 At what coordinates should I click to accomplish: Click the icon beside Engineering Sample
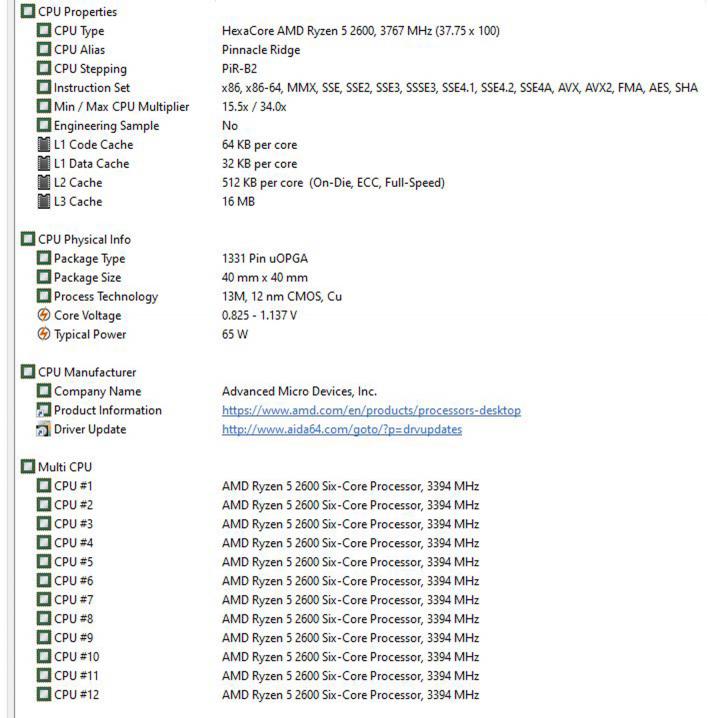(44, 125)
